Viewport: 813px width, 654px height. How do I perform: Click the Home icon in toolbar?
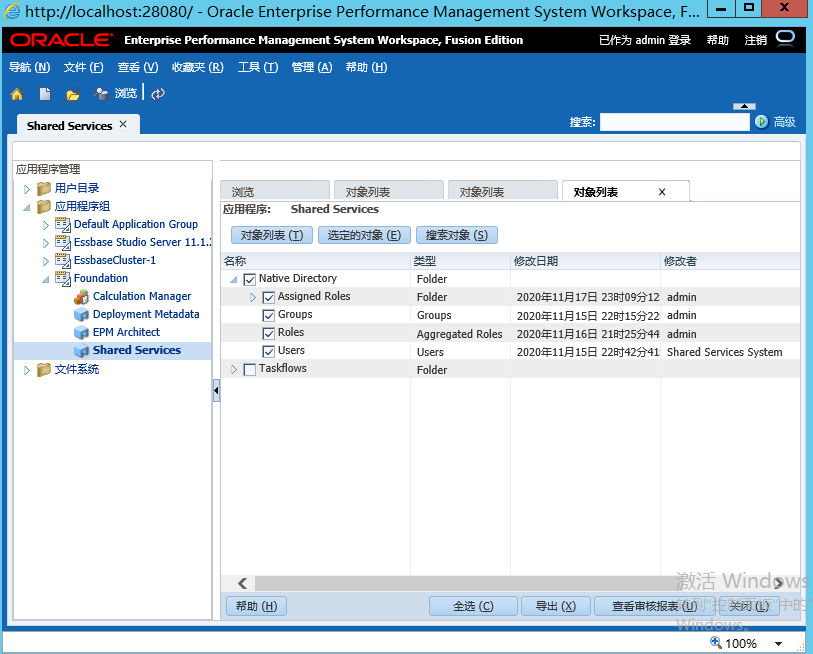click(x=17, y=94)
